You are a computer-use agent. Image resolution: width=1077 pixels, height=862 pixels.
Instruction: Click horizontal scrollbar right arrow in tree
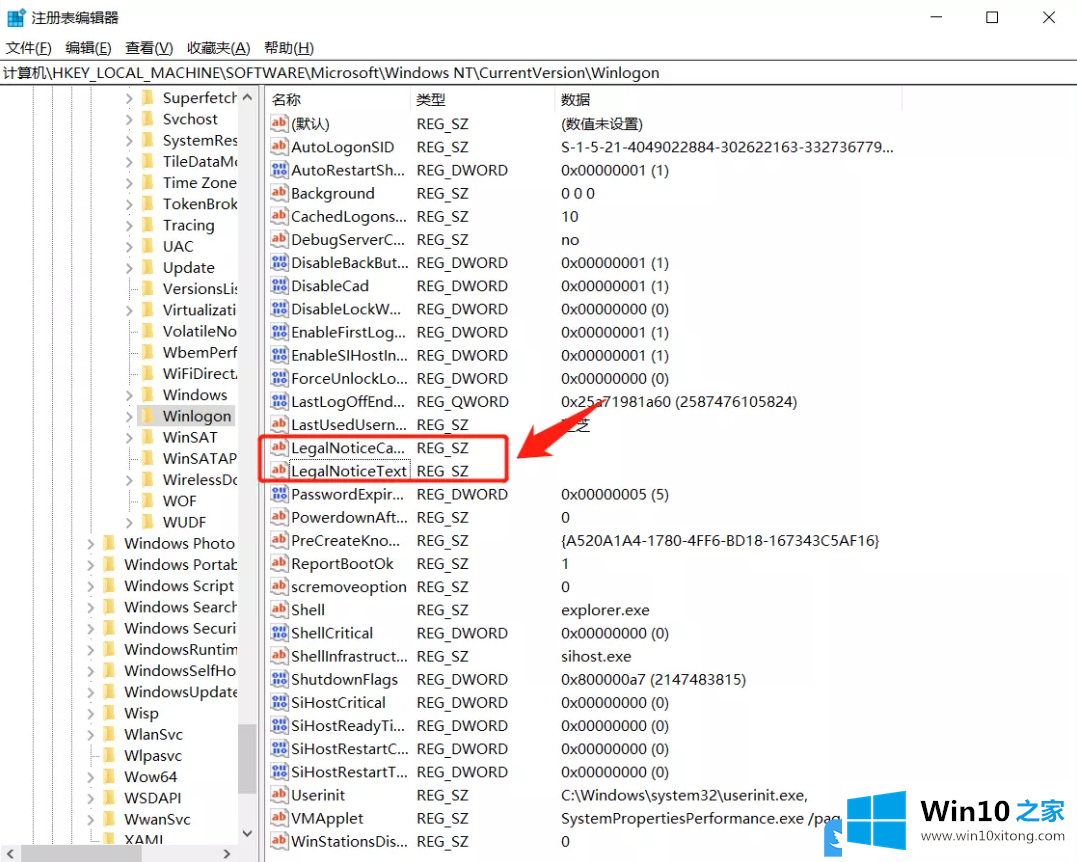pos(227,853)
